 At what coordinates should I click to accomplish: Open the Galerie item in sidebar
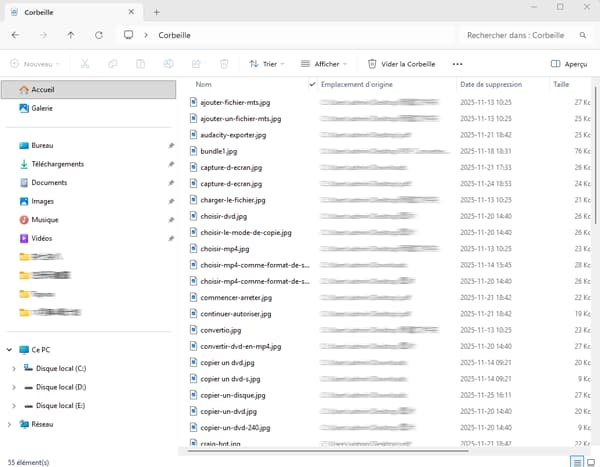(41, 108)
